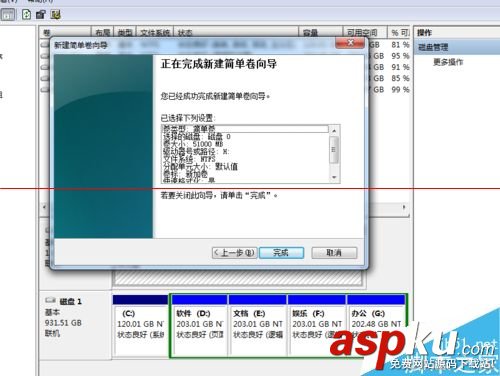Click the 卷 column header
The height and width of the screenshot is (376, 500).
click(x=66, y=32)
